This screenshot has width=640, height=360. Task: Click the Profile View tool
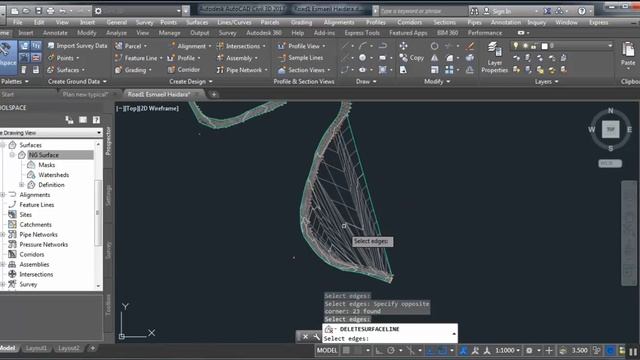tap(301, 46)
